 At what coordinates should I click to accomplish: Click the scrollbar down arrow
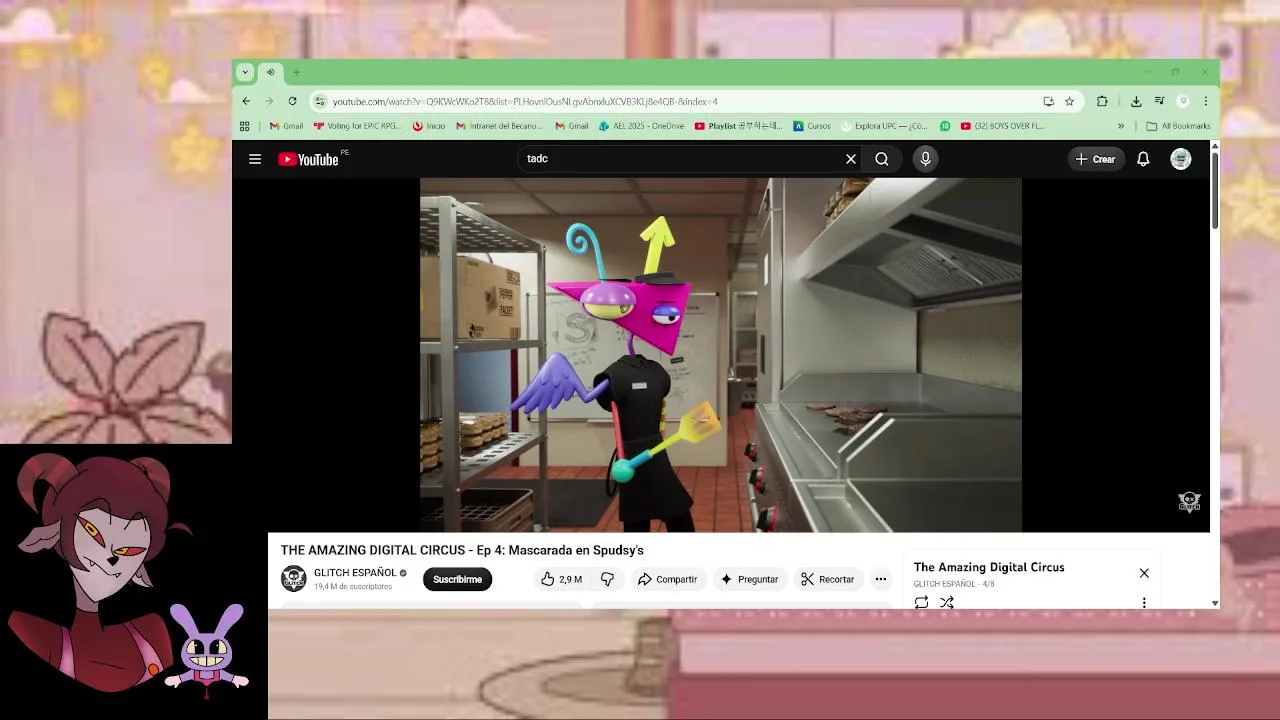point(1215,603)
